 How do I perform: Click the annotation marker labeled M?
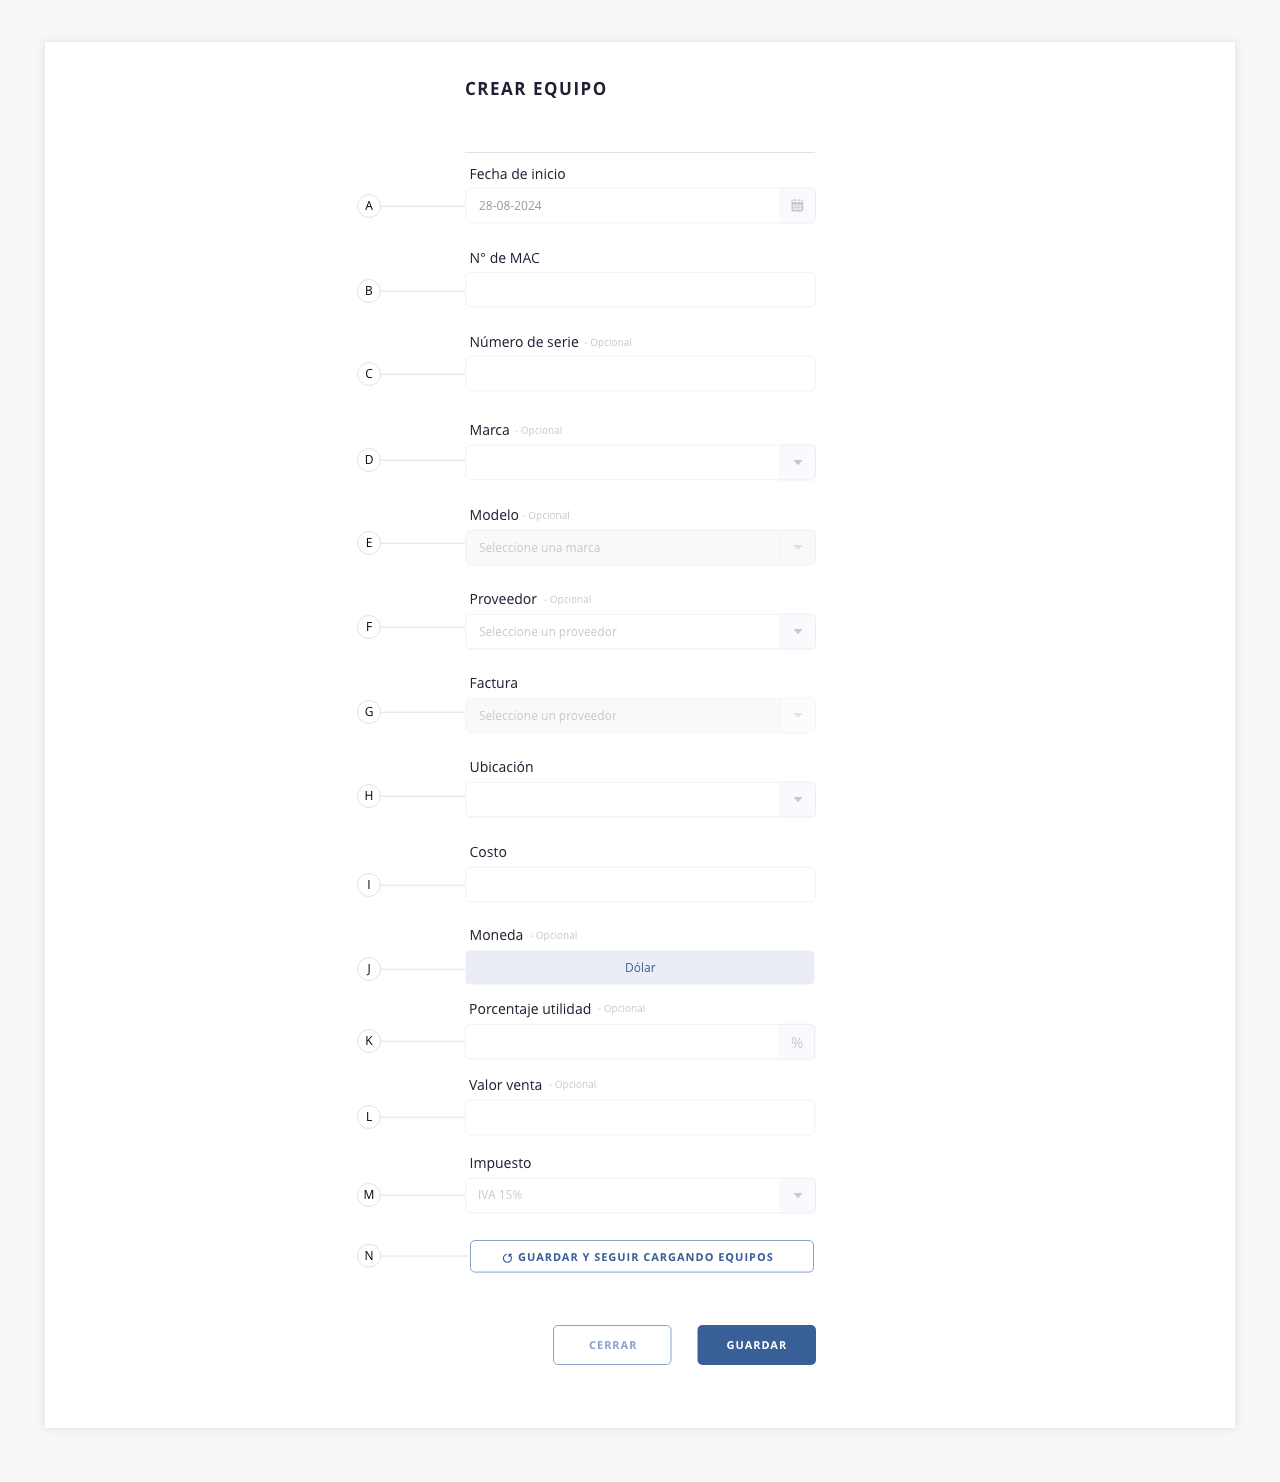click(x=369, y=1195)
